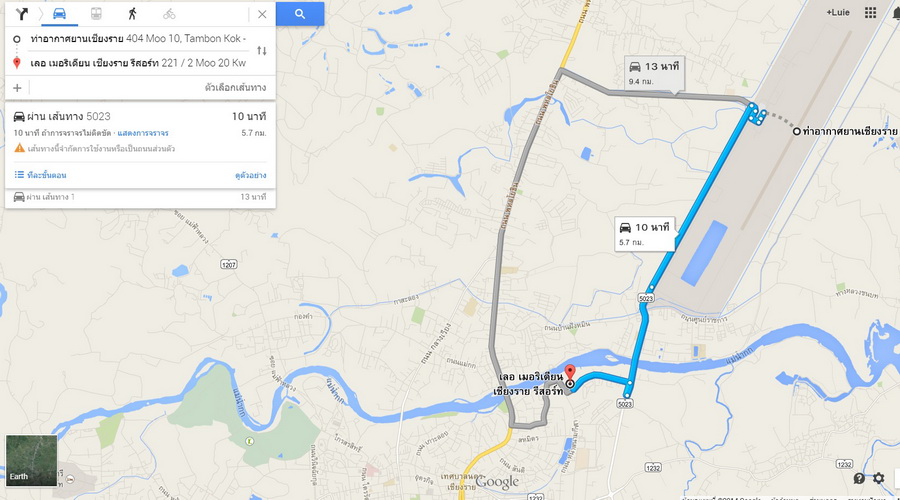Screen dimensions: 900x500
Task: Toggle Earth satellite view thumbnail
Action: pos(31,460)
